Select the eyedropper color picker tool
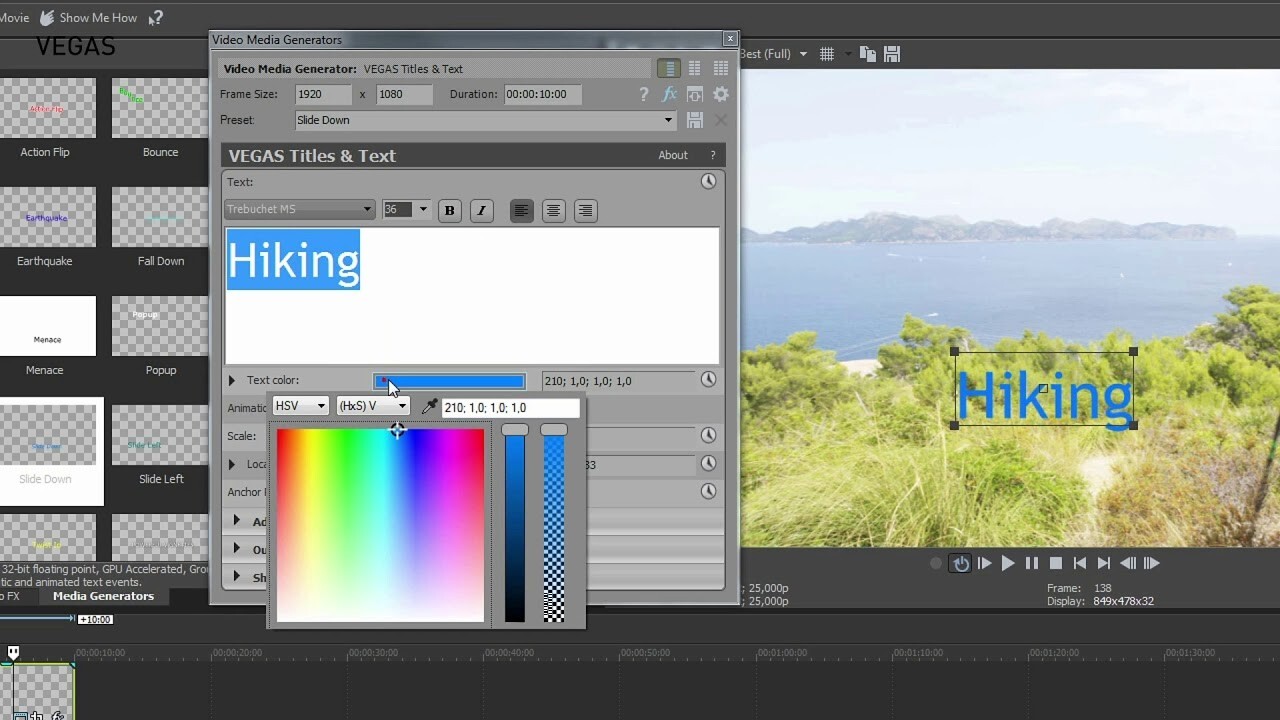Screen dimensions: 1280x720 click(x=429, y=406)
